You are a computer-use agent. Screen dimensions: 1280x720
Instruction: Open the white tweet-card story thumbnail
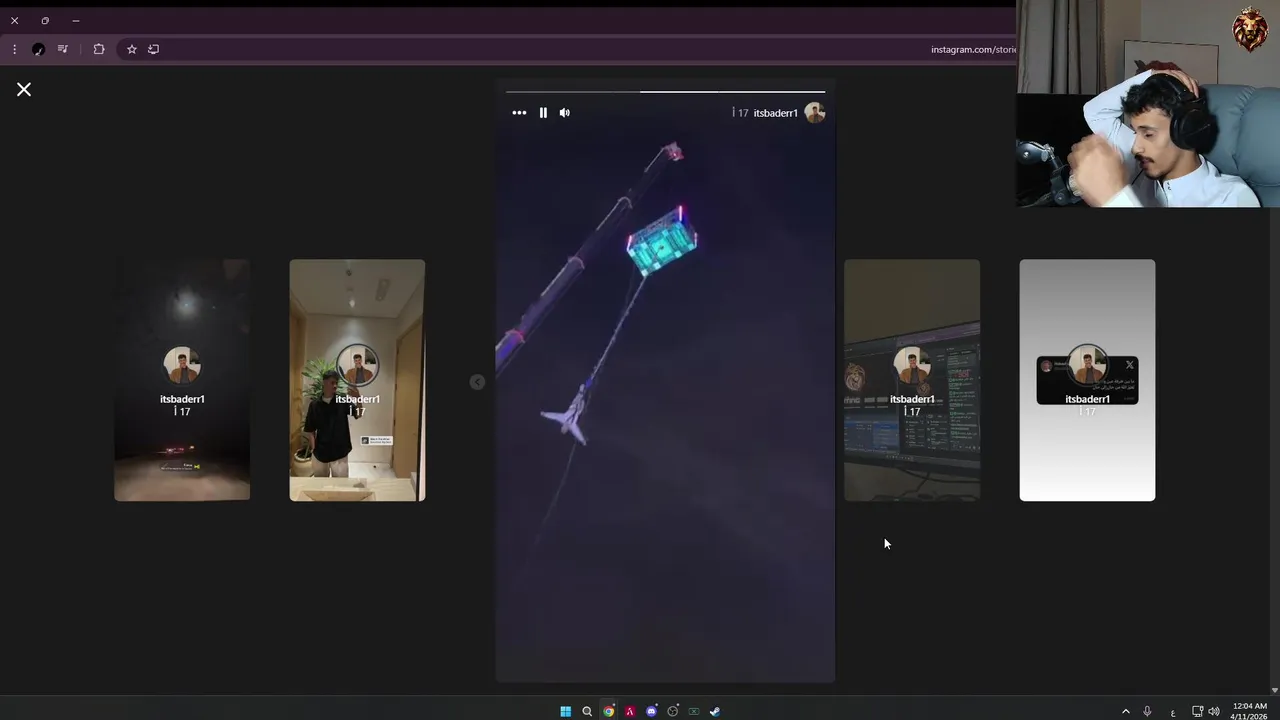coord(1087,380)
